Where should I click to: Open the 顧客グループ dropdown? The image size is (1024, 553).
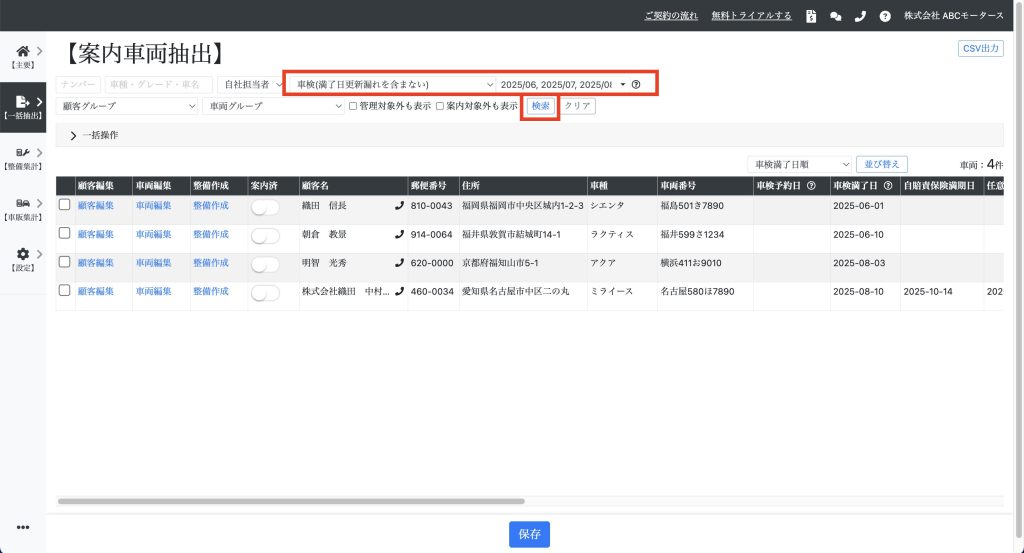coord(127,106)
